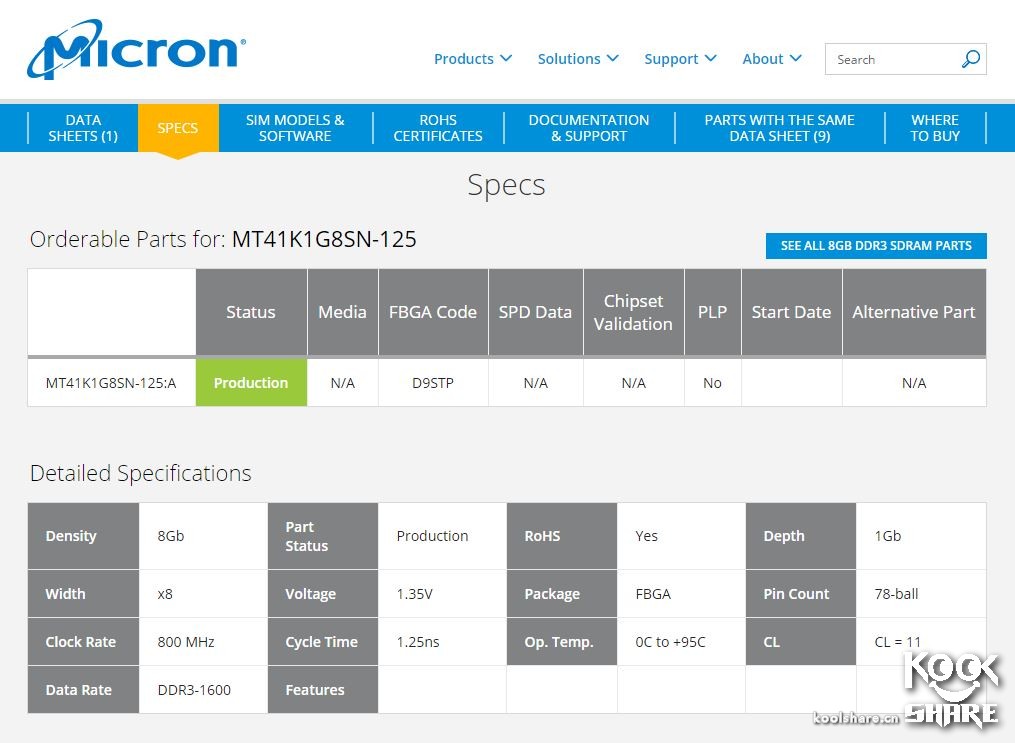Click the Pin Count value 78-ball
This screenshot has height=743, width=1015.
897,593
